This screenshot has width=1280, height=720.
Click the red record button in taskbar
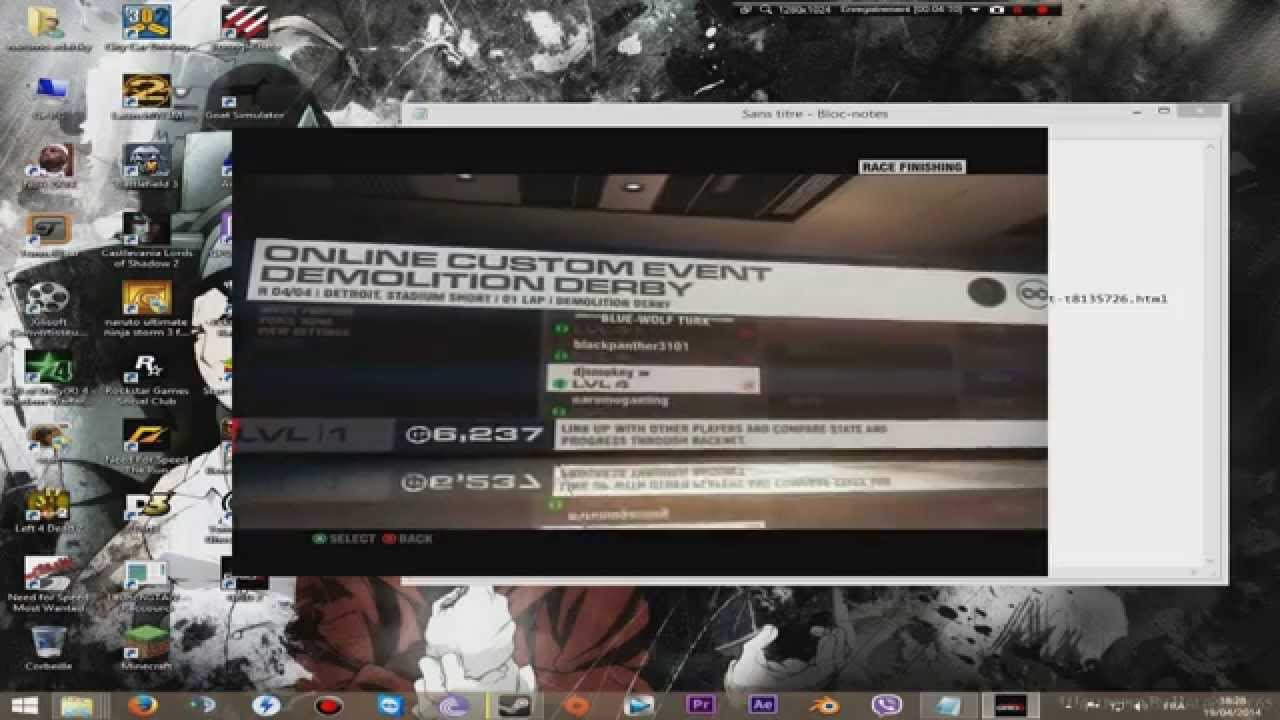point(328,705)
